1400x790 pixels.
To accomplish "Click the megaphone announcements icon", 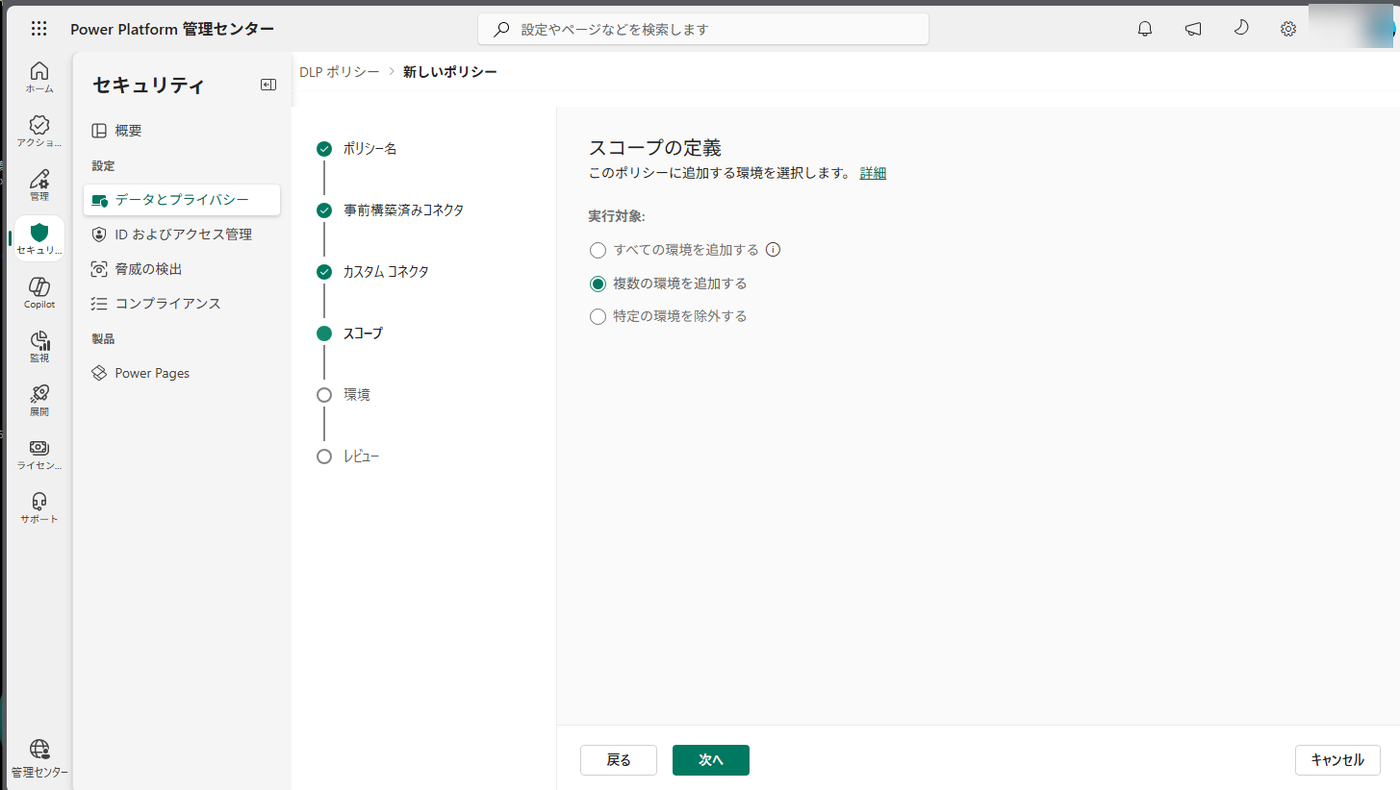I will tap(1193, 29).
